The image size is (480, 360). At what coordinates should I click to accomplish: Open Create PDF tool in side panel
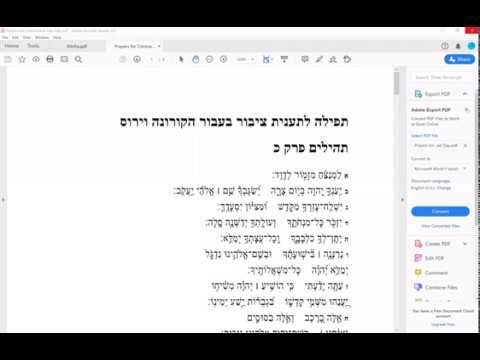click(x=432, y=244)
